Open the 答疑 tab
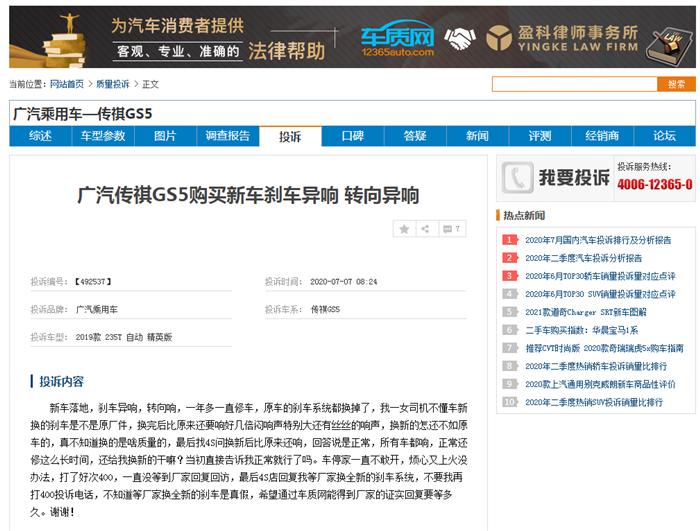 click(x=415, y=136)
